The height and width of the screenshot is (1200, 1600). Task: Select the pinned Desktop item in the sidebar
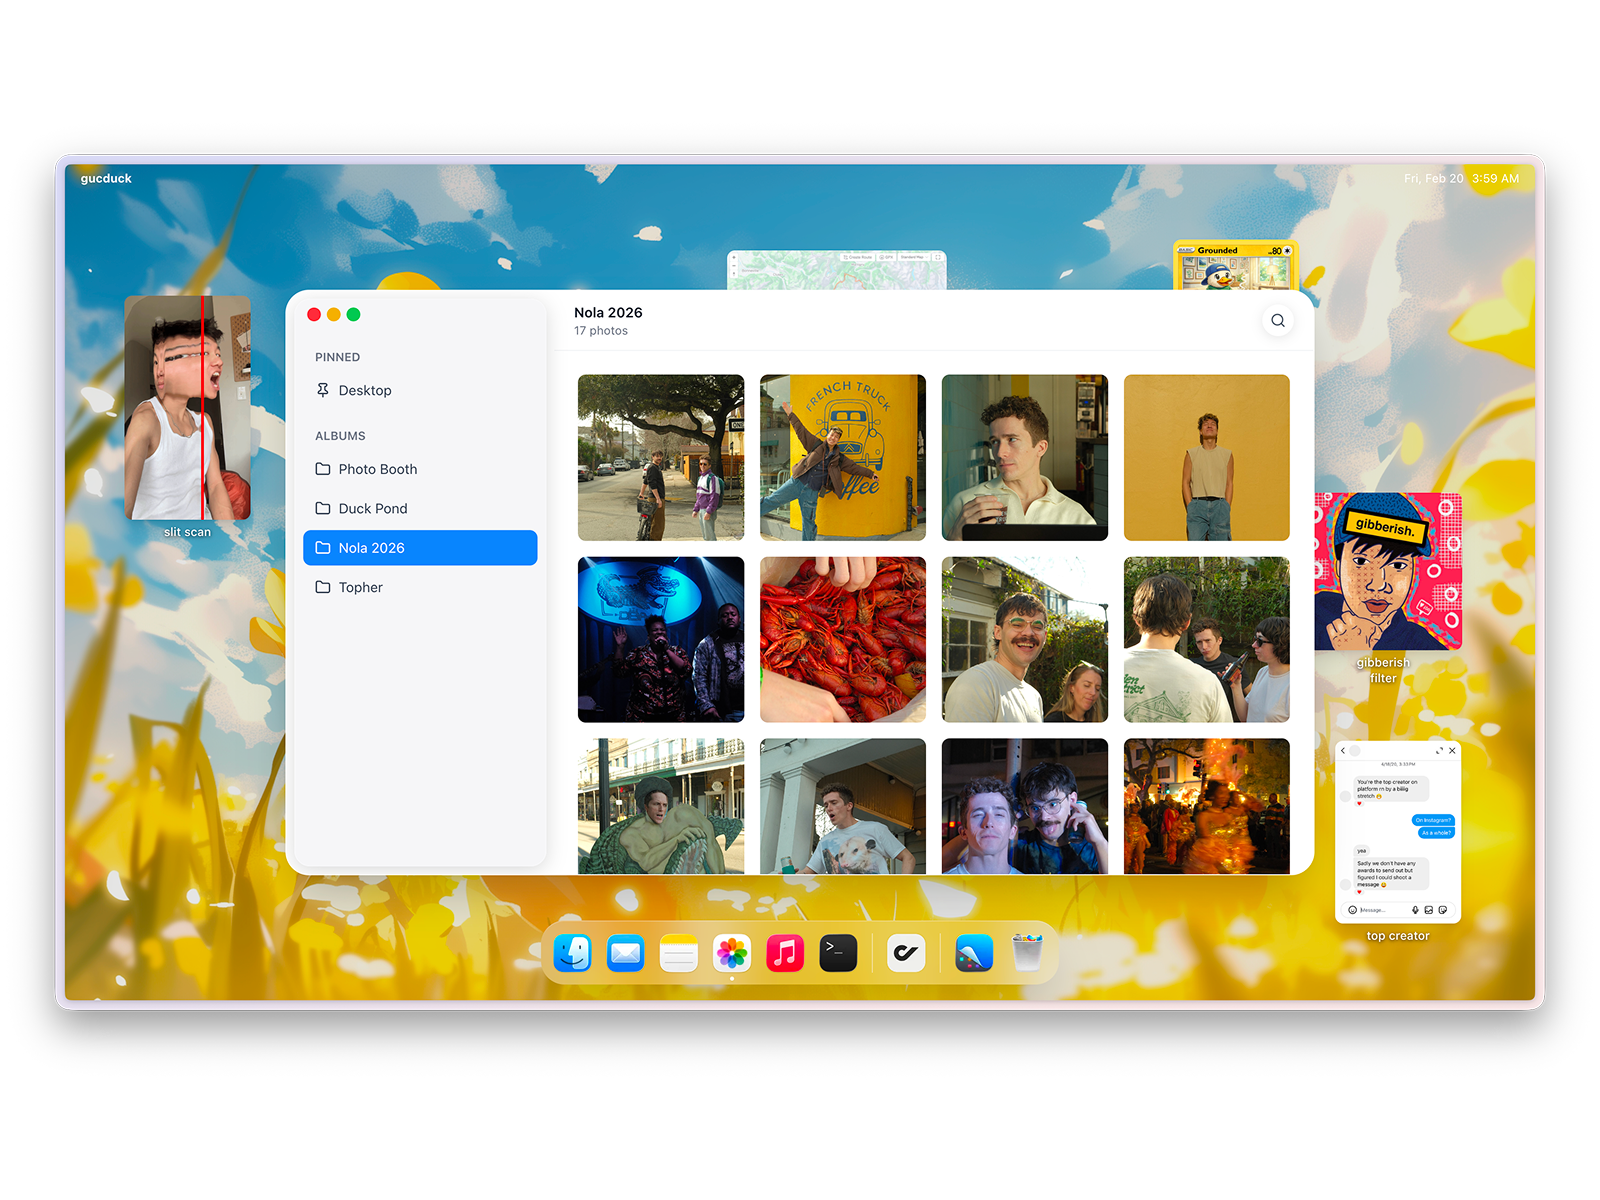click(365, 391)
